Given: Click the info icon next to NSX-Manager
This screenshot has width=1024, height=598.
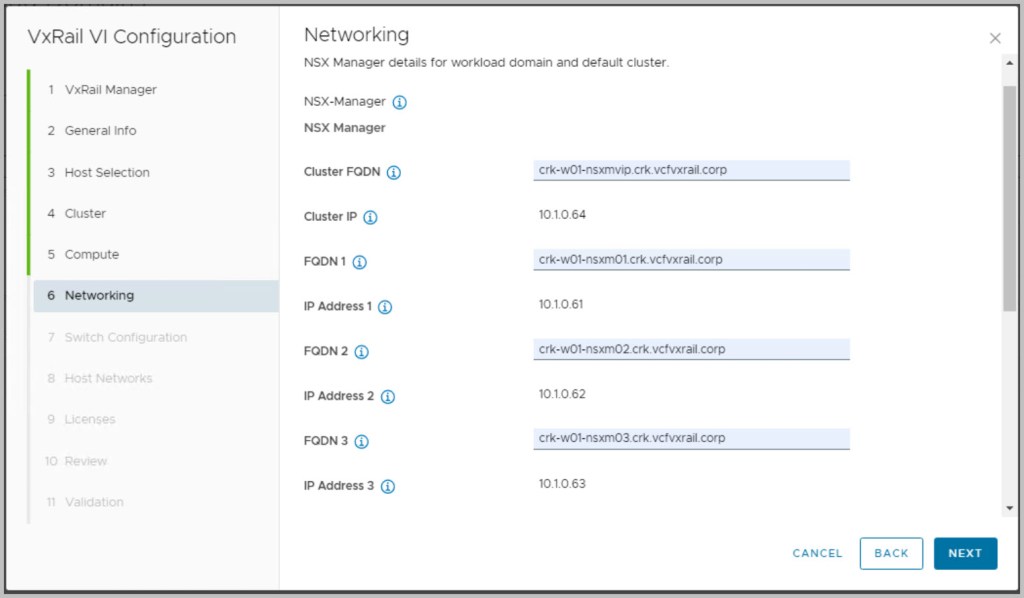Looking at the screenshot, I should point(400,102).
